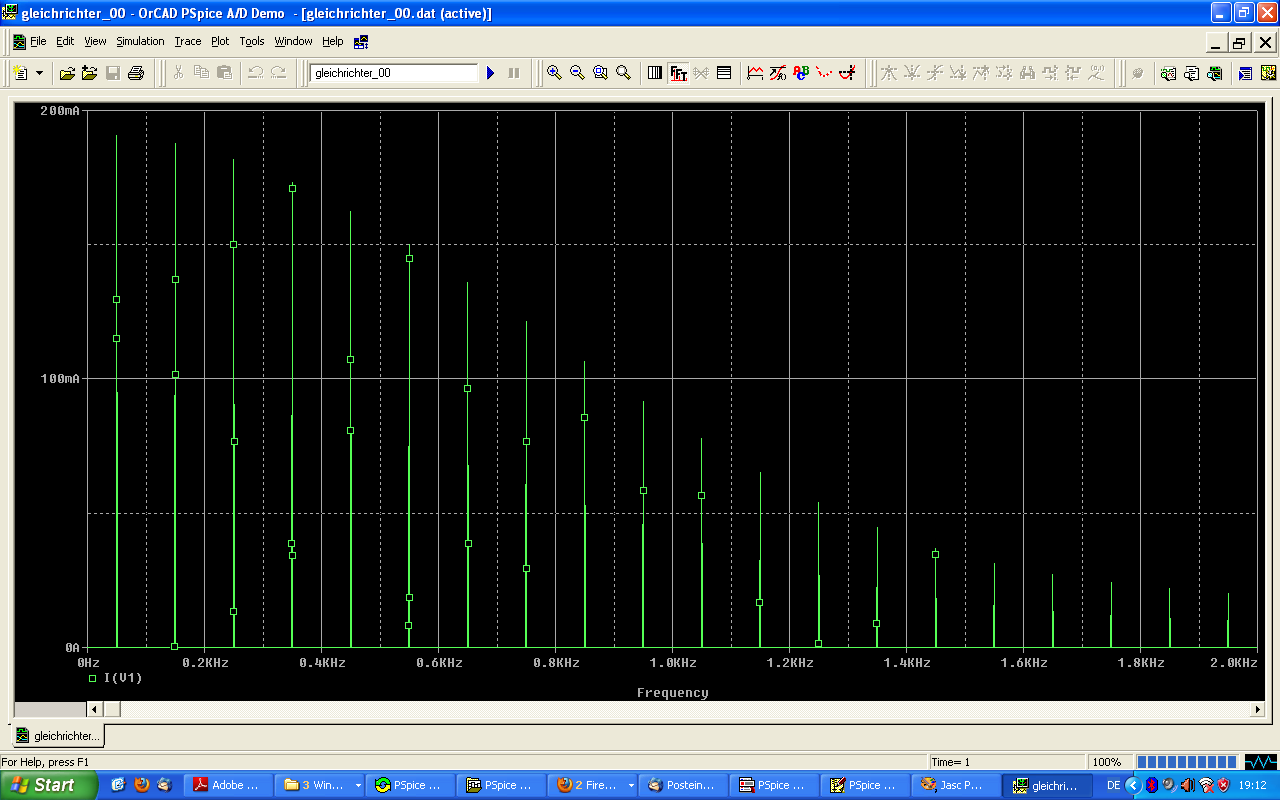
Task: Click the Windows Start button
Action: pyautogui.click(x=49, y=785)
